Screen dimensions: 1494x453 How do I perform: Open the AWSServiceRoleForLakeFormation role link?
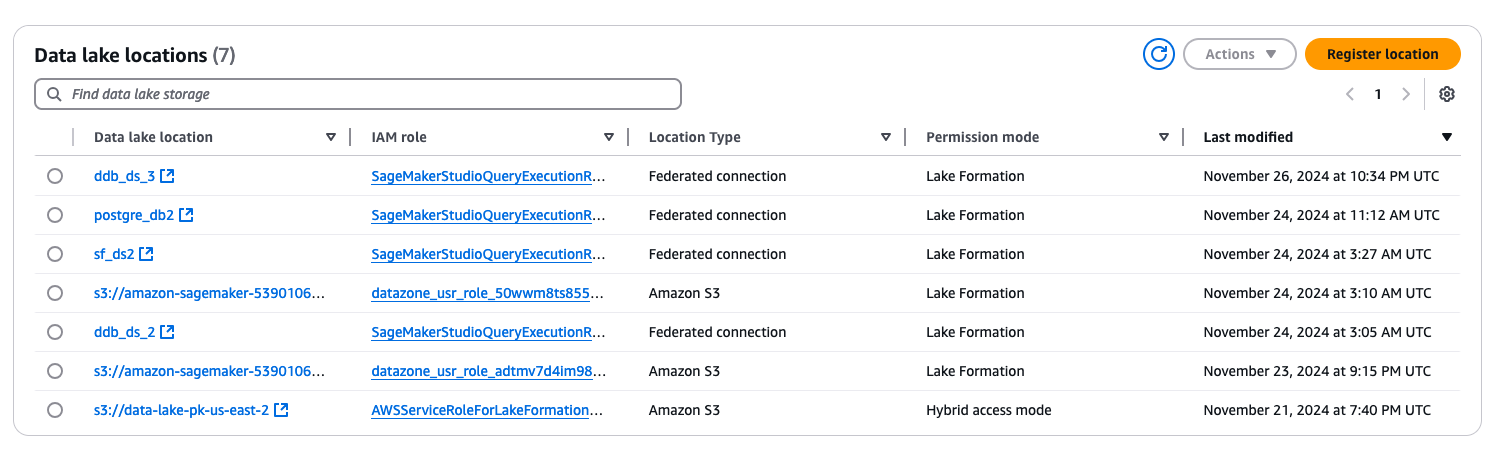coord(487,410)
